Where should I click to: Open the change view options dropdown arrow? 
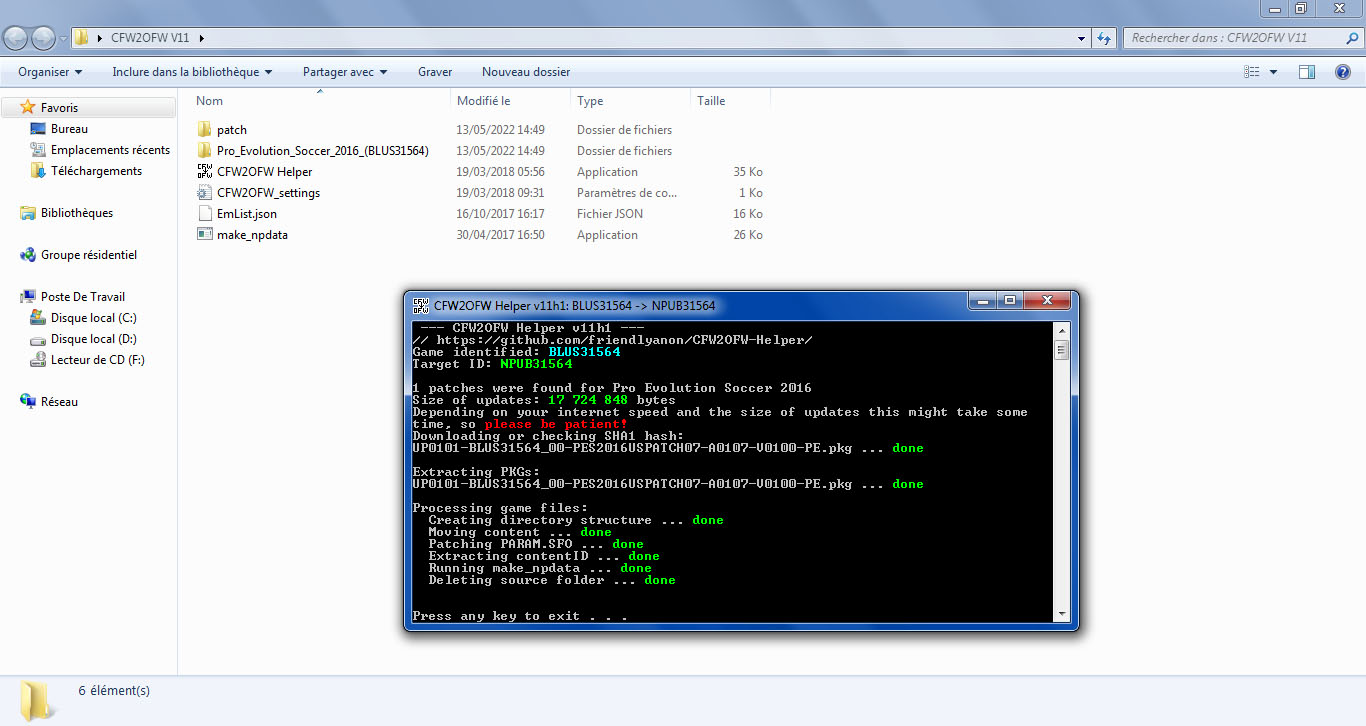pyautogui.click(x=1273, y=72)
